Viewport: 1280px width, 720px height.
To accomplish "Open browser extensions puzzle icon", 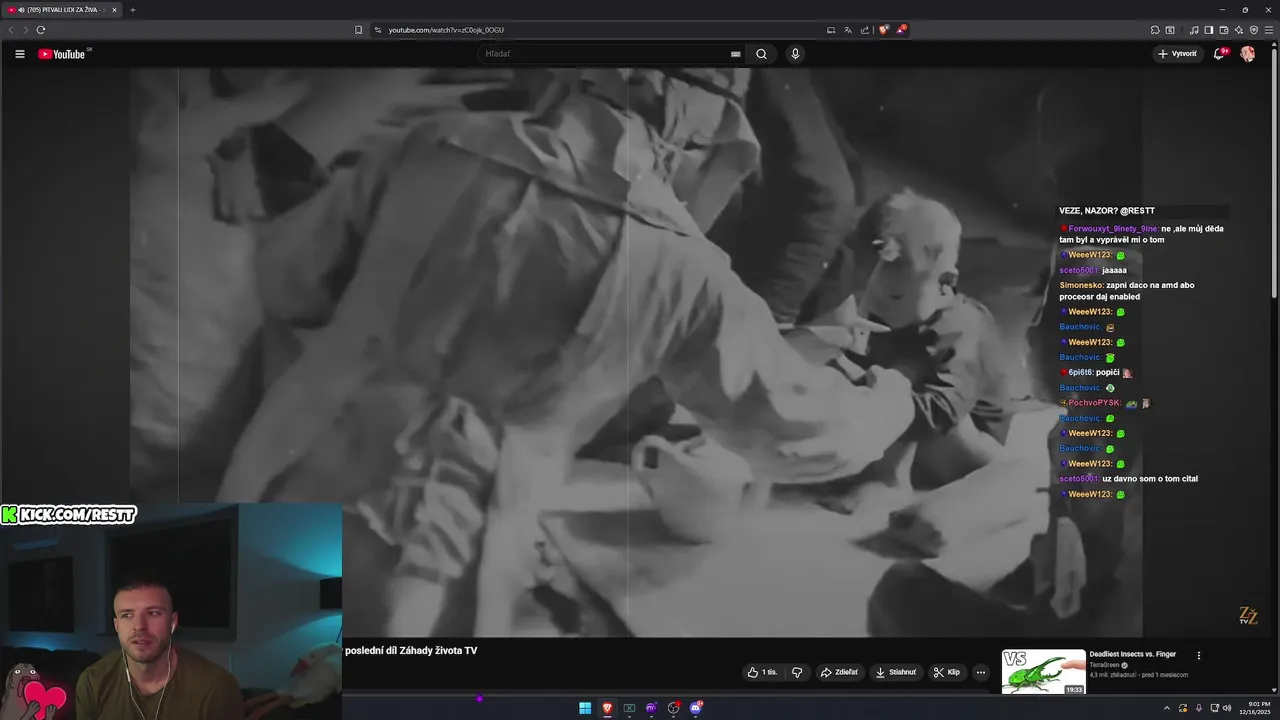I will pyautogui.click(x=1155, y=30).
